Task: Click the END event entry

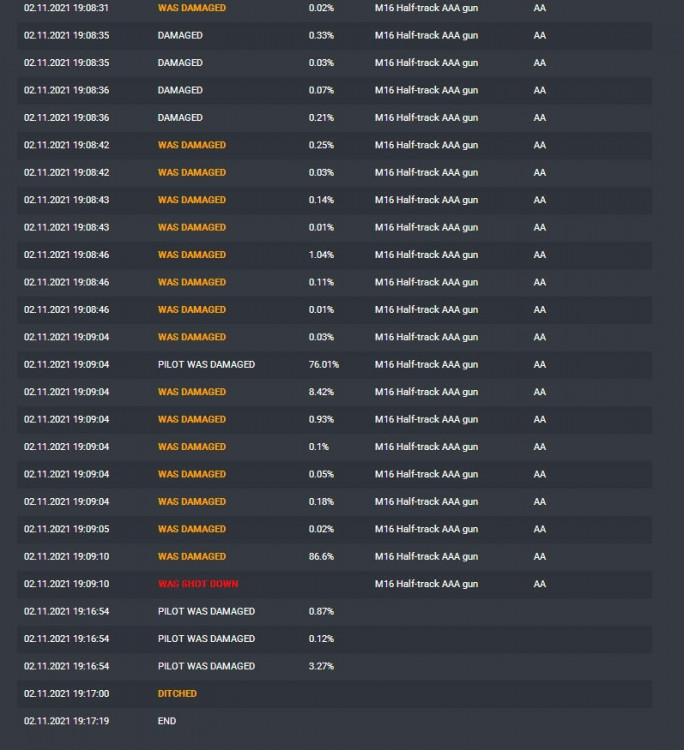Action: [x=167, y=721]
